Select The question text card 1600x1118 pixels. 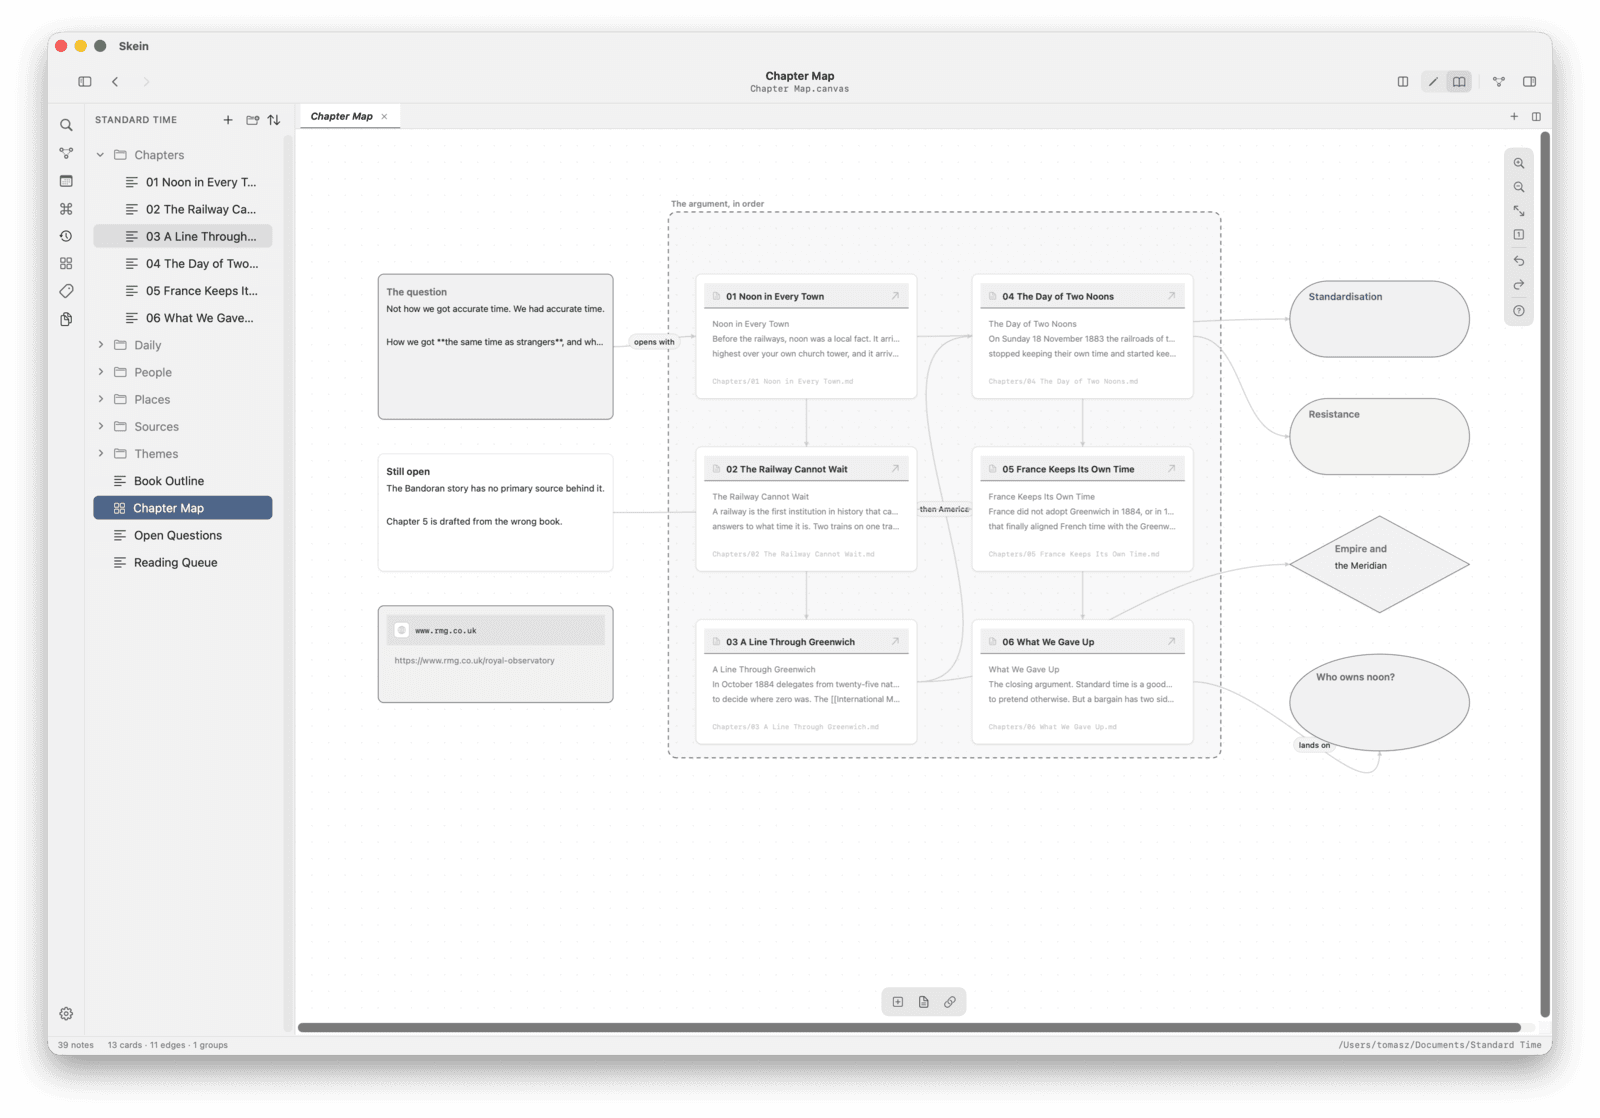click(495, 347)
